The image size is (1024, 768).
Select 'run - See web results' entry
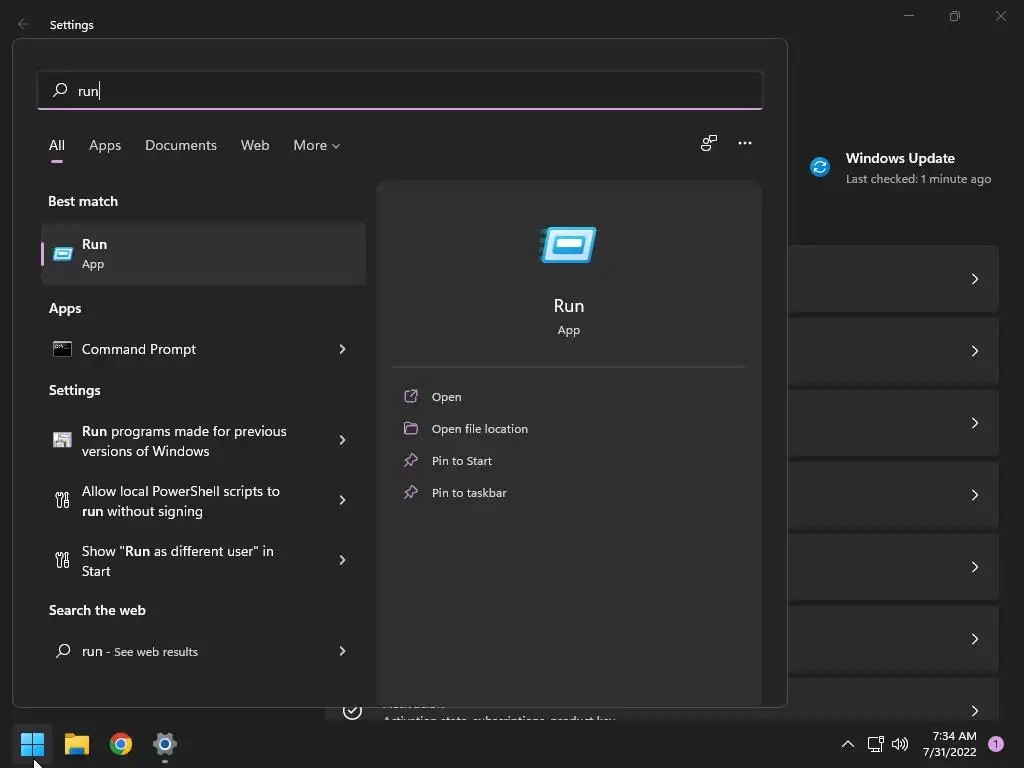[x=203, y=651]
